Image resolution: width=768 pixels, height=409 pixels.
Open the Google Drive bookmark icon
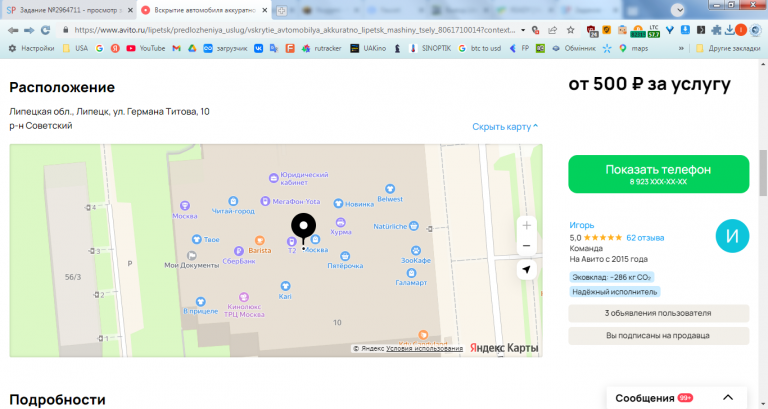192,48
